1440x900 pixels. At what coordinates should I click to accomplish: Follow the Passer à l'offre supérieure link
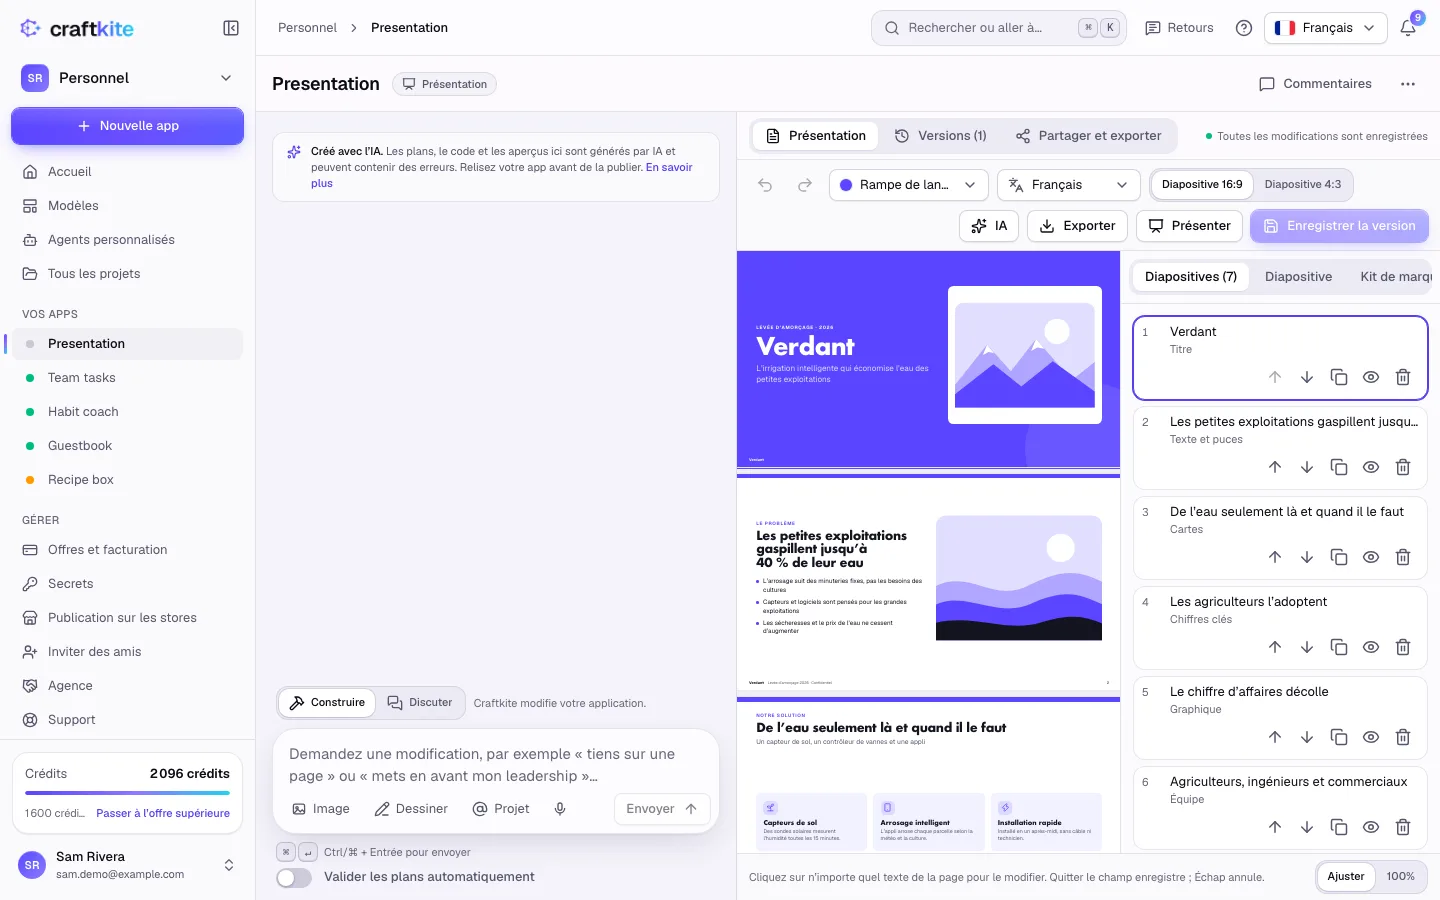[x=163, y=813]
